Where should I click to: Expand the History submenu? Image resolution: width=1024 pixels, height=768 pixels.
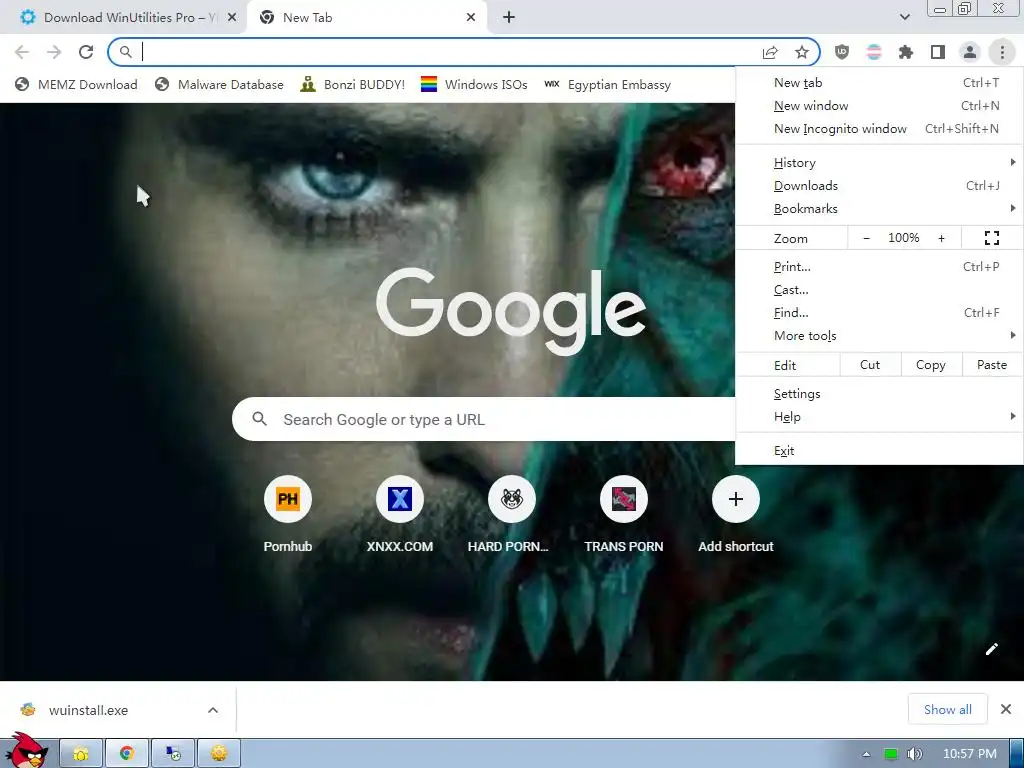click(879, 163)
